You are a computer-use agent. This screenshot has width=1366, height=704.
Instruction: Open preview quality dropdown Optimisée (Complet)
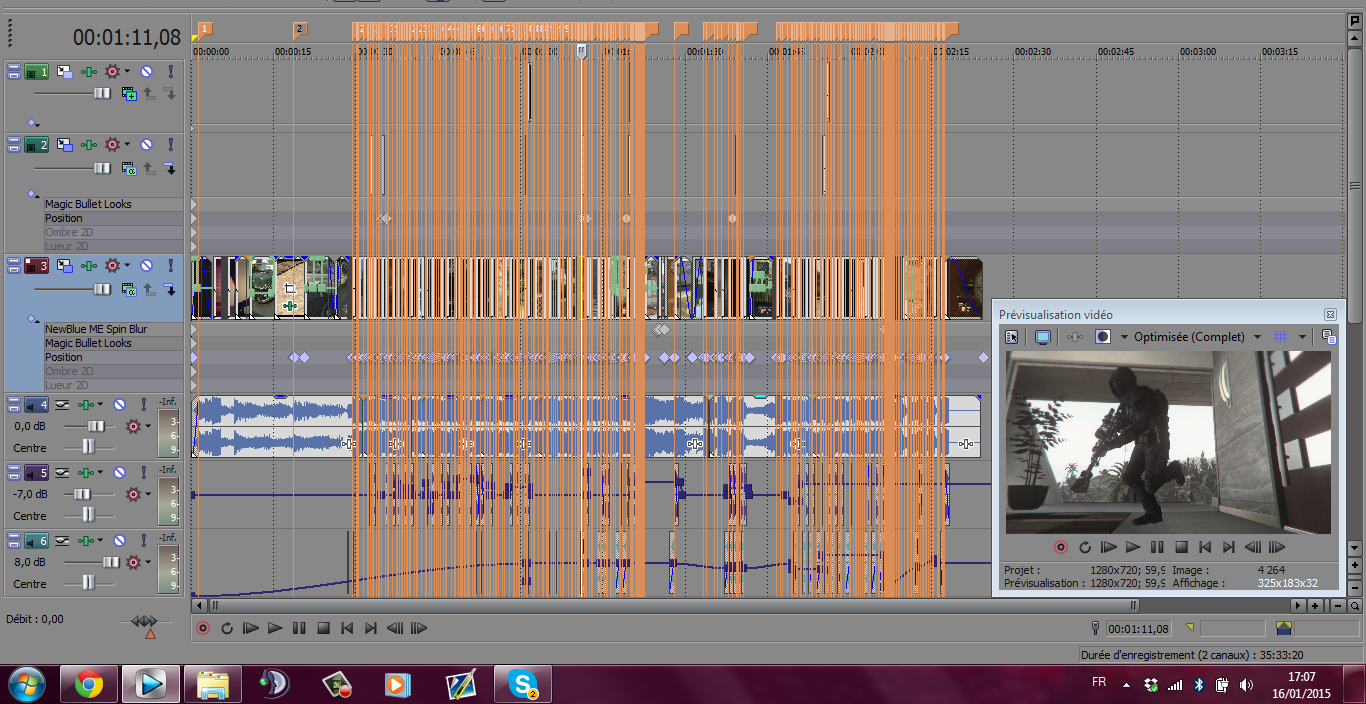1257,337
